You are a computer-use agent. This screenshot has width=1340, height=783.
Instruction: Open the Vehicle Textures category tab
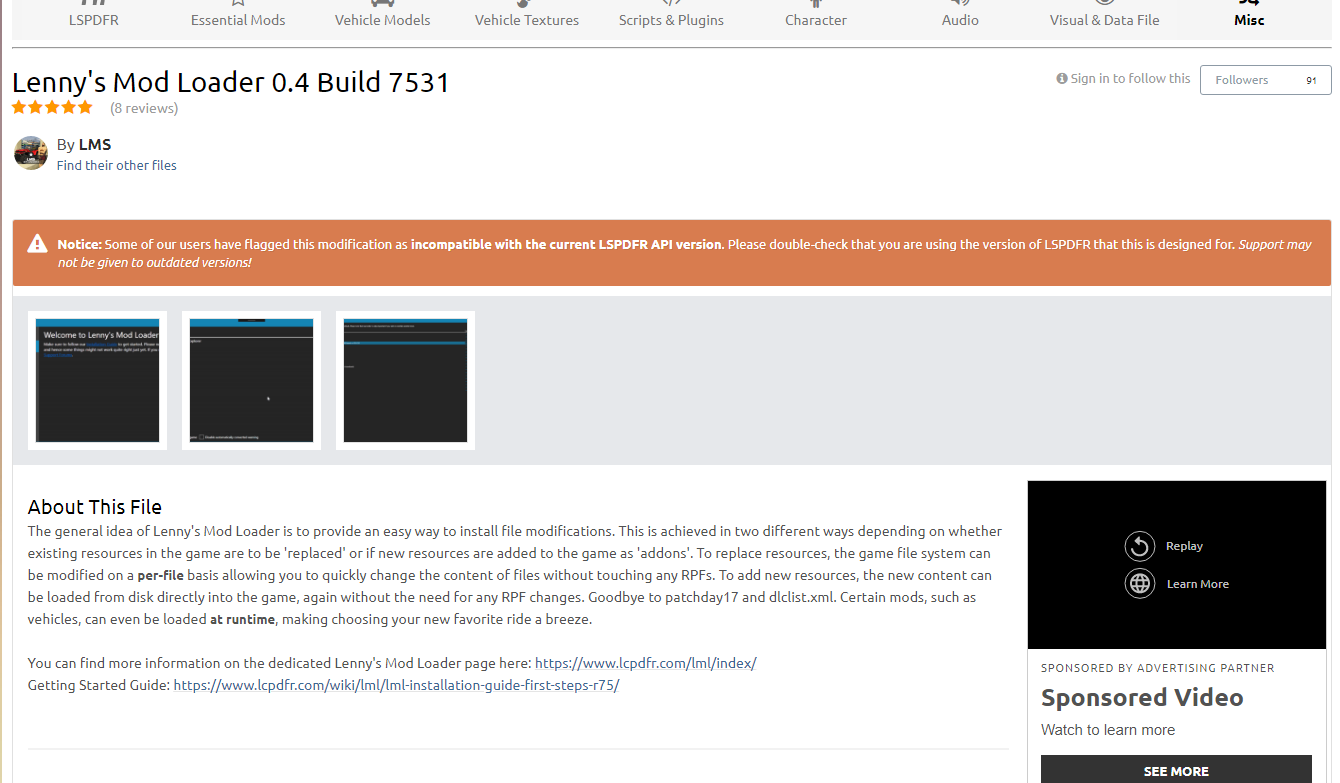click(527, 19)
